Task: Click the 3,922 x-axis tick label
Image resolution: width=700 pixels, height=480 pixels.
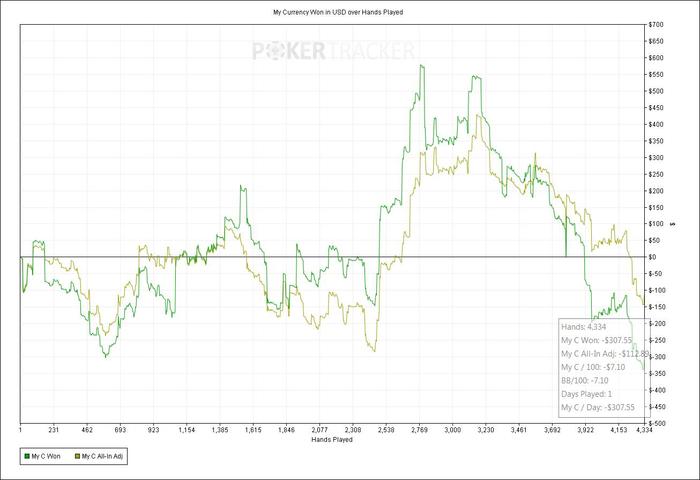Action: click(585, 430)
